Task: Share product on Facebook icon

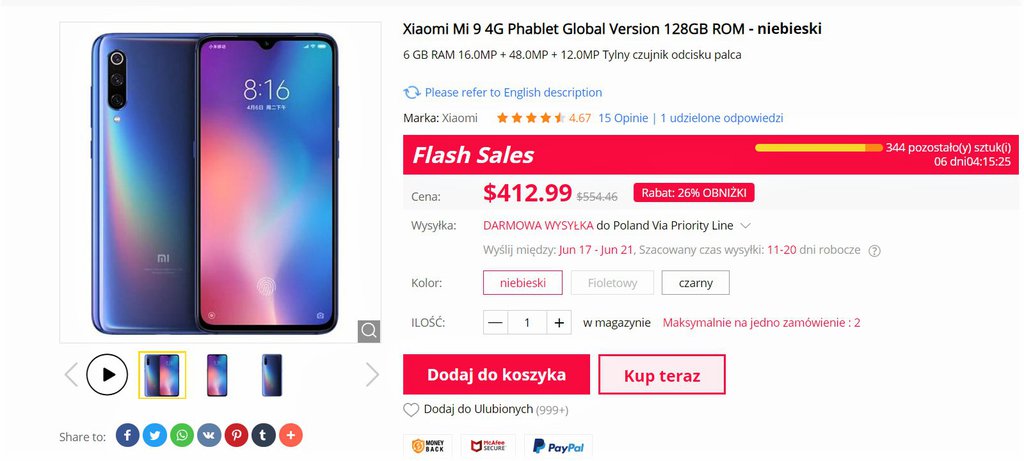Action: pyautogui.click(x=127, y=435)
